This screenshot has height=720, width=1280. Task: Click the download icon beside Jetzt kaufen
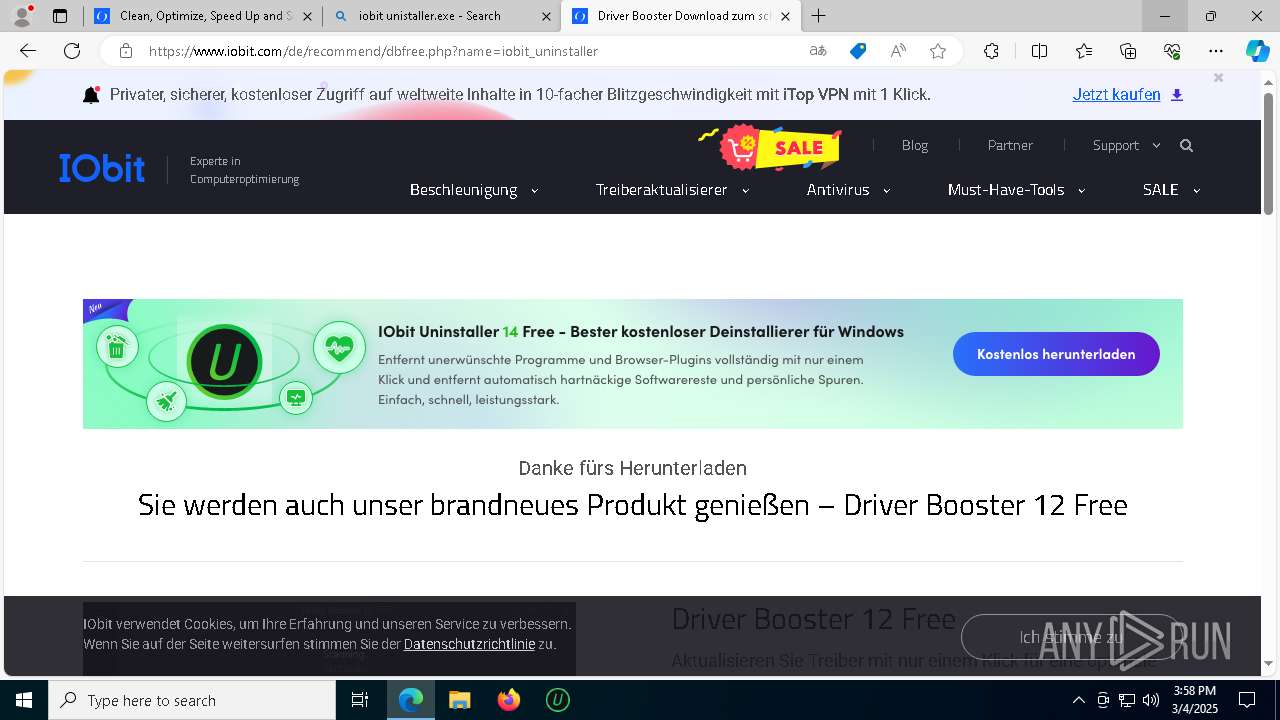1177,95
